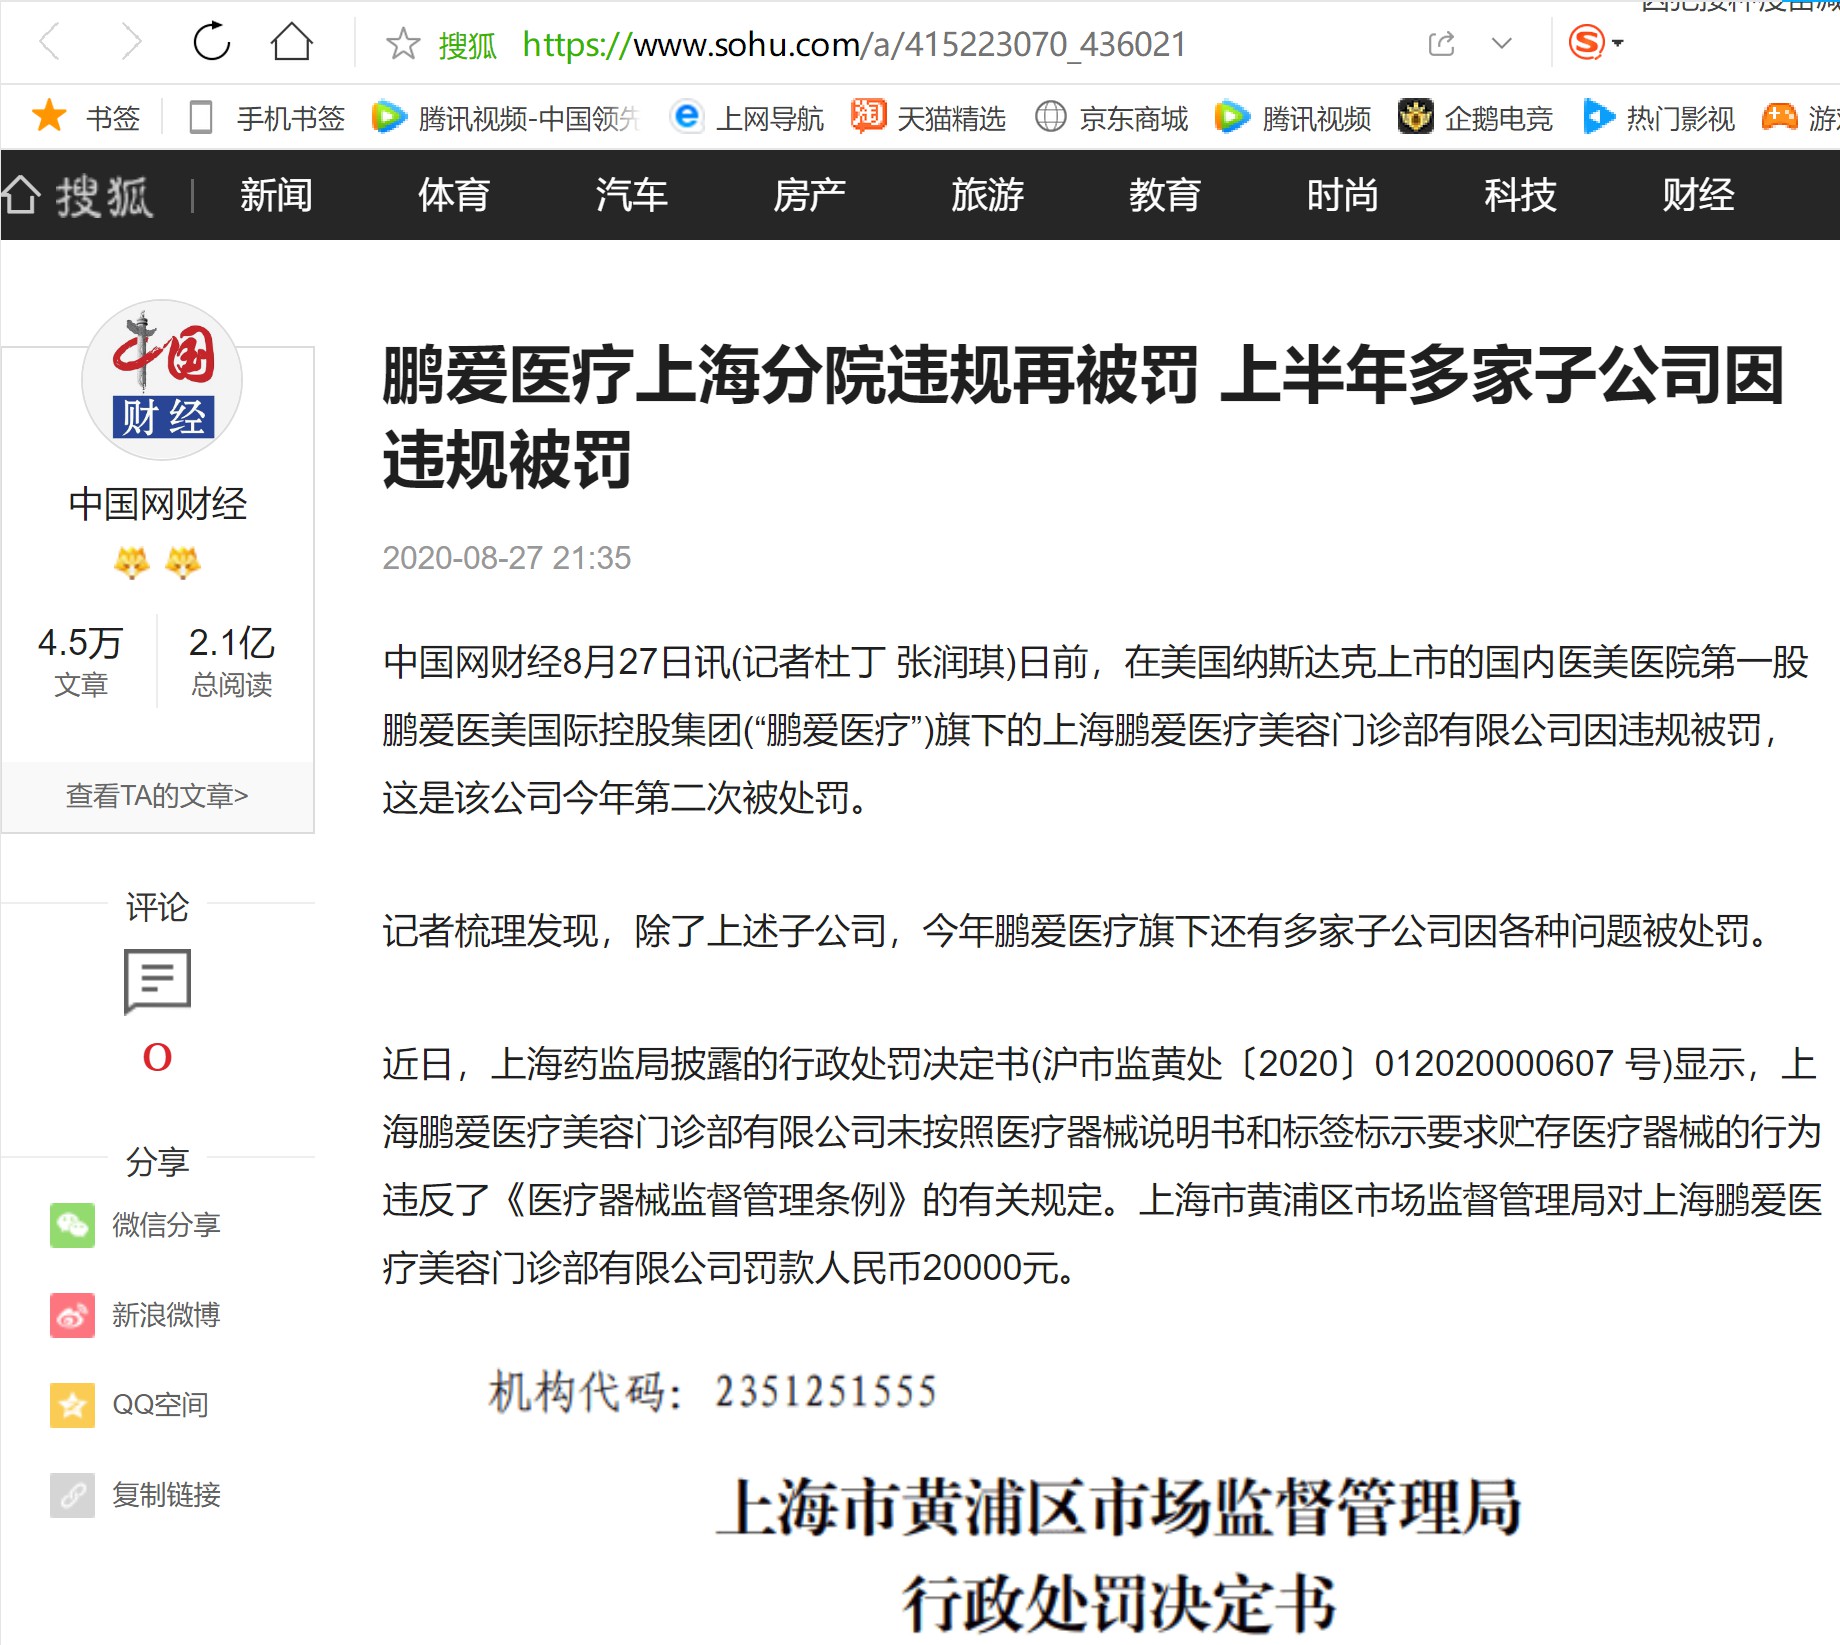Click the 搜狐 home logo

[x=78, y=195]
